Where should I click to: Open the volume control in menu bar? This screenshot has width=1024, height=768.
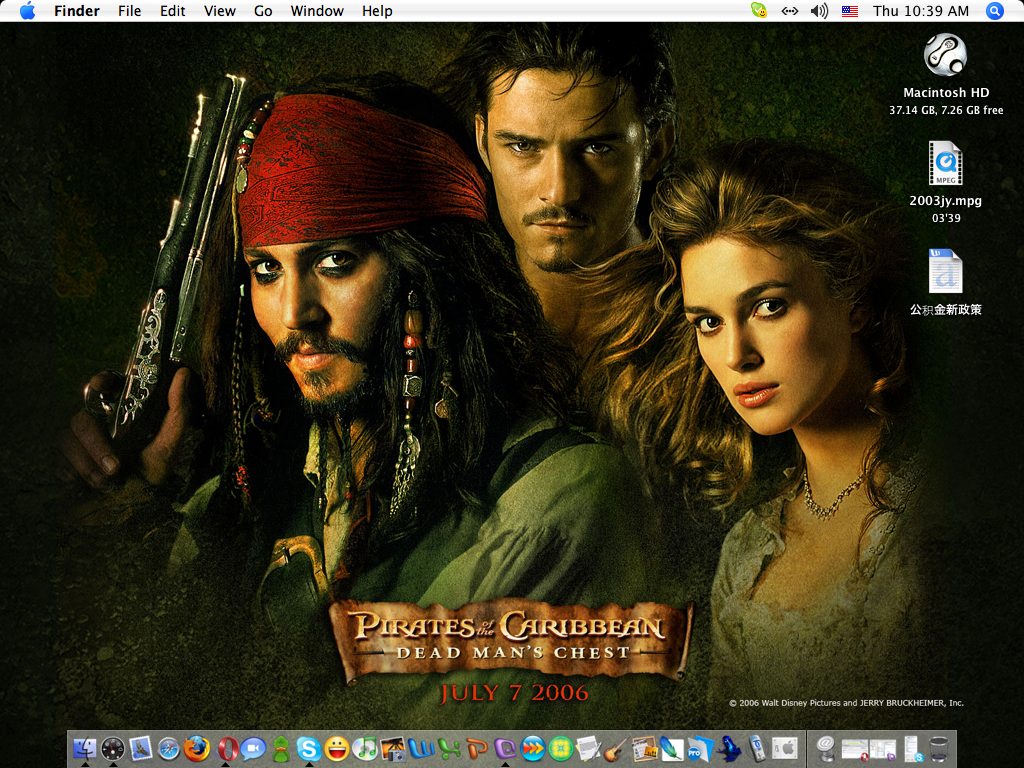[x=819, y=11]
